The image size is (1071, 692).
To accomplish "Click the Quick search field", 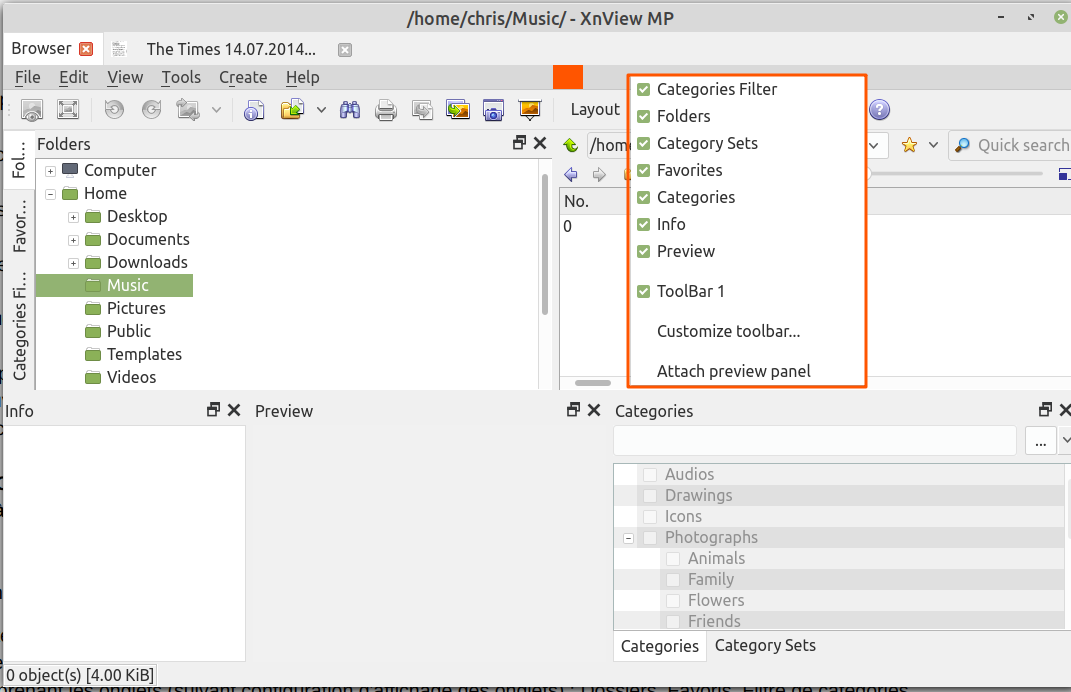I will coord(1020,145).
